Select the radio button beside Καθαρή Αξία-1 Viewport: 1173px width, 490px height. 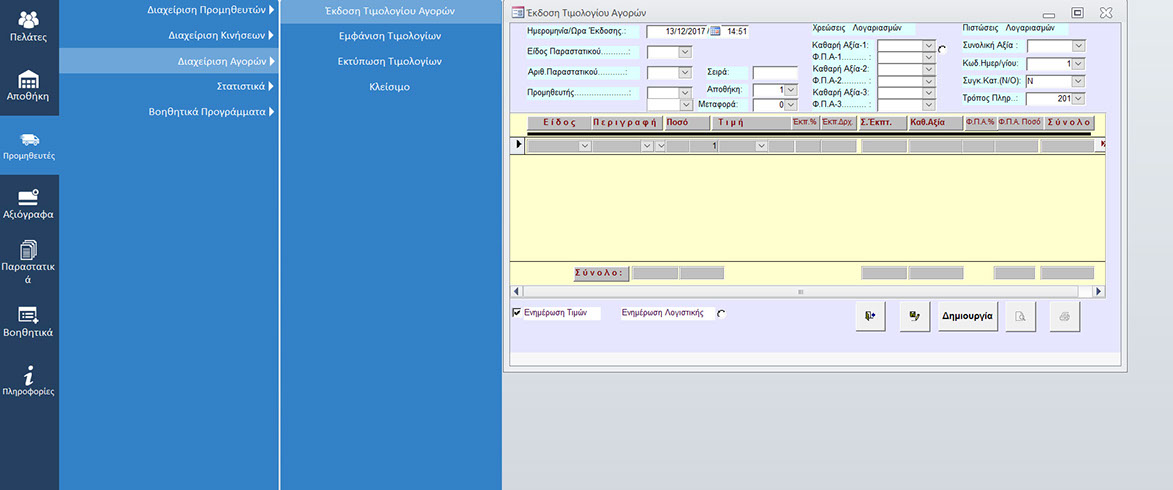coord(942,48)
